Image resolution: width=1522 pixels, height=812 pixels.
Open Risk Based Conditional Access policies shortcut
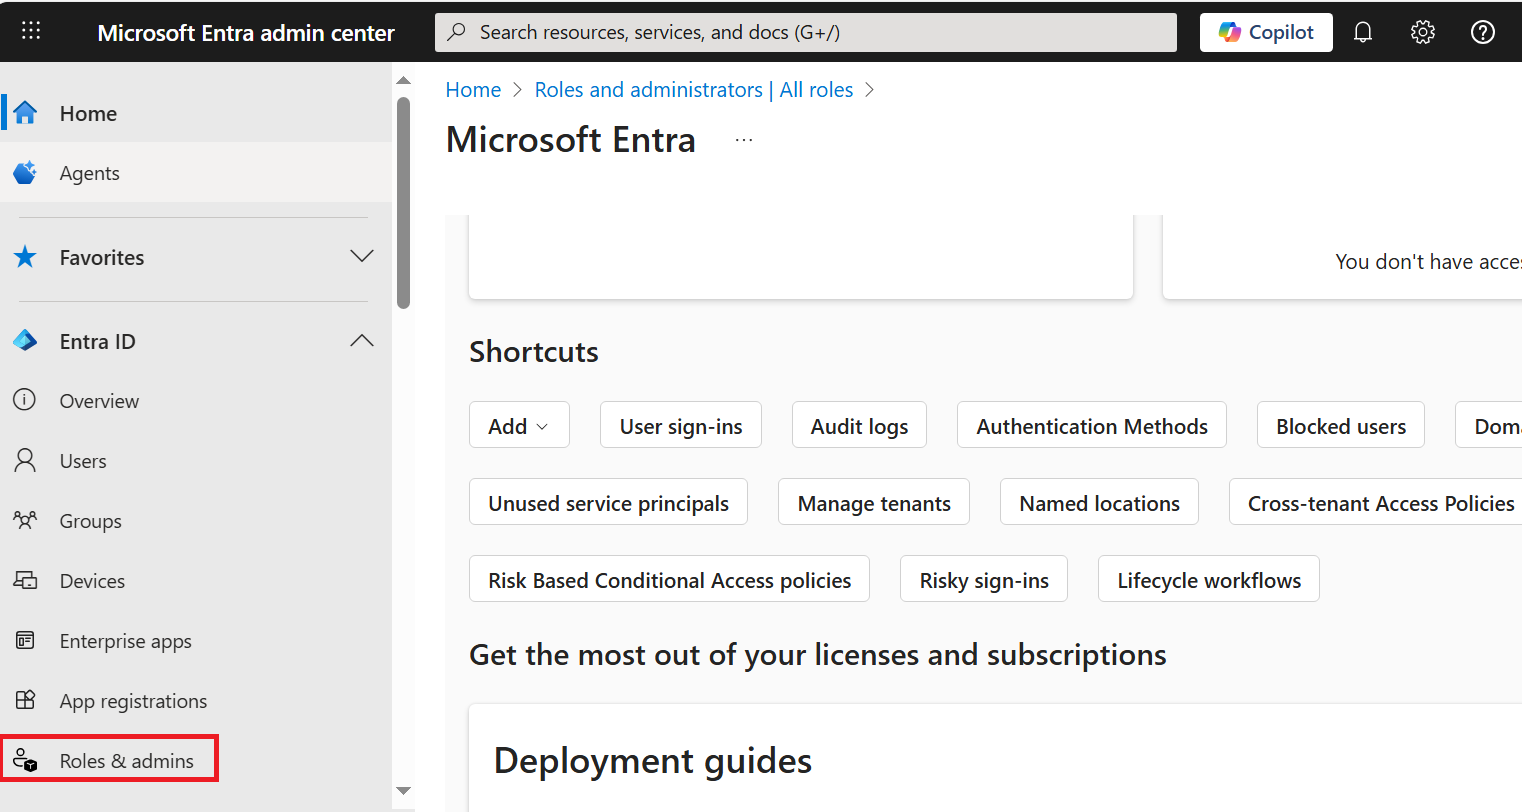[x=669, y=579]
